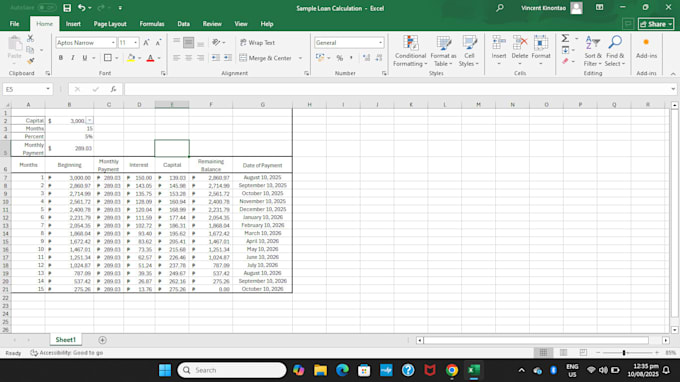Open the Name Box dropdown

48,89
